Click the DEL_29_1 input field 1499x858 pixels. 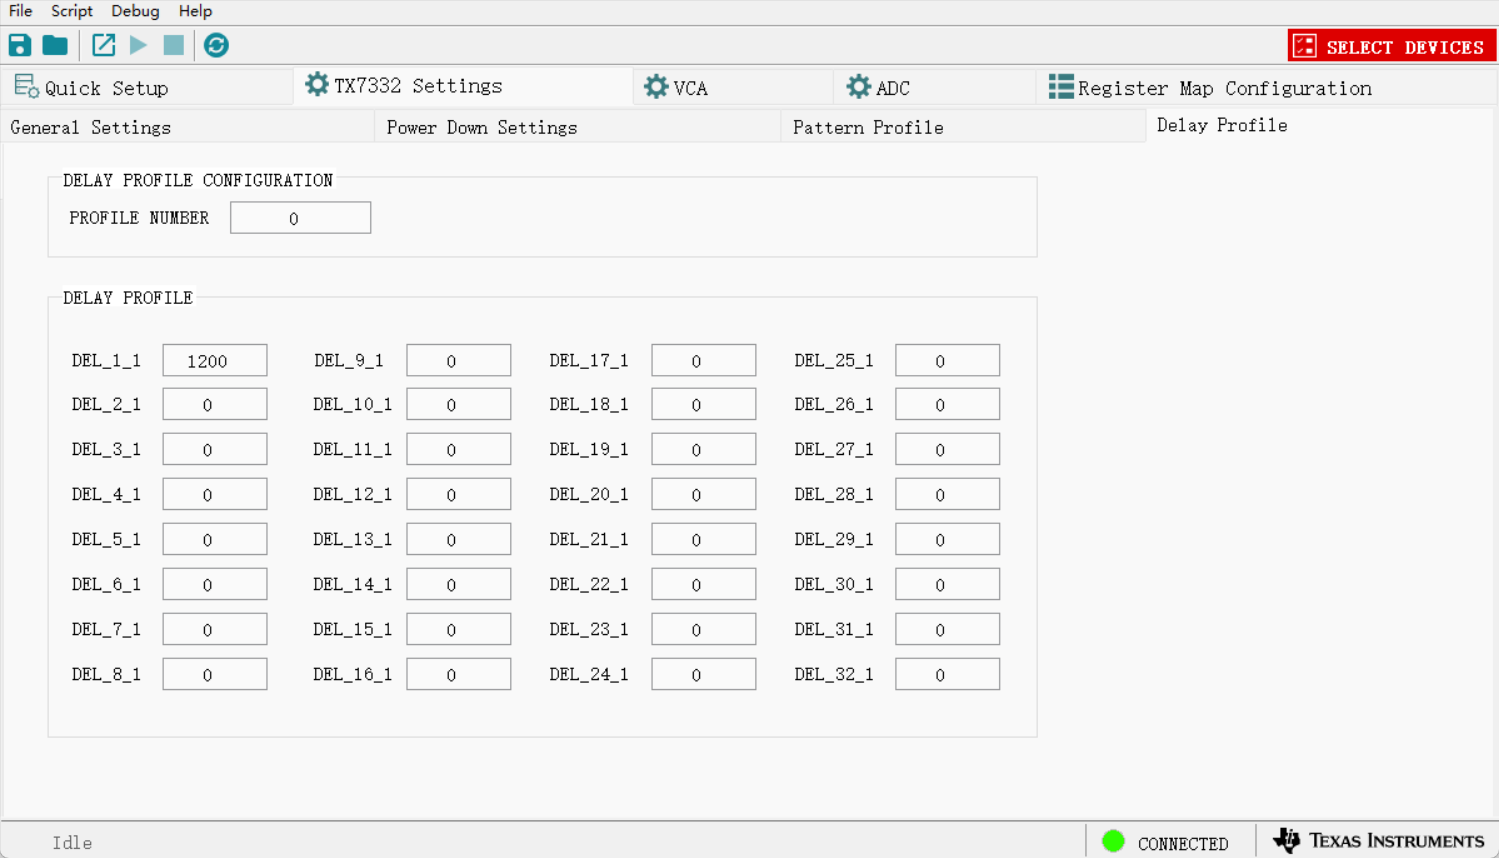[948, 539]
